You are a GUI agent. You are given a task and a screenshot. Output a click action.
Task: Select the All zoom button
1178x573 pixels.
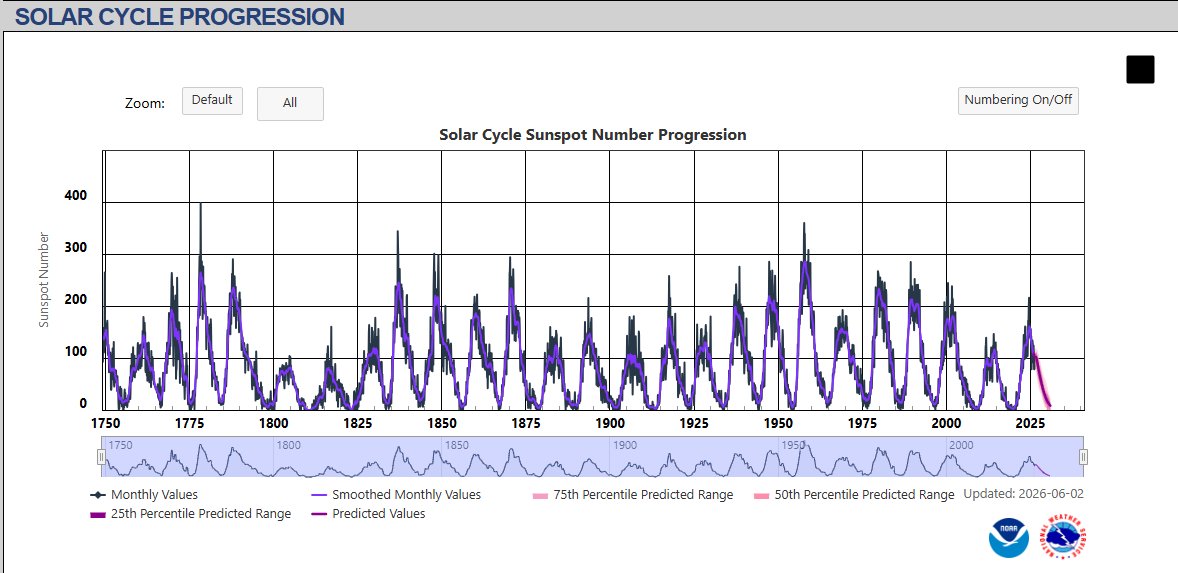(290, 104)
